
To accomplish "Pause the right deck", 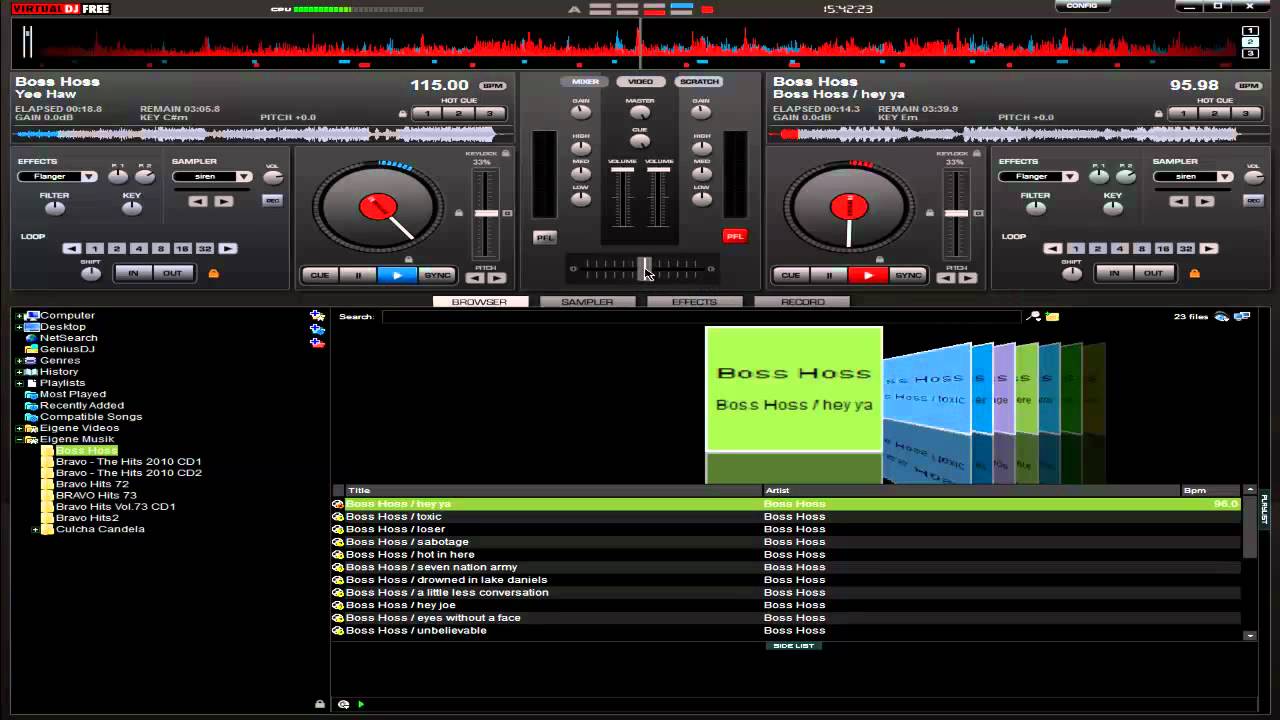I will (x=829, y=275).
